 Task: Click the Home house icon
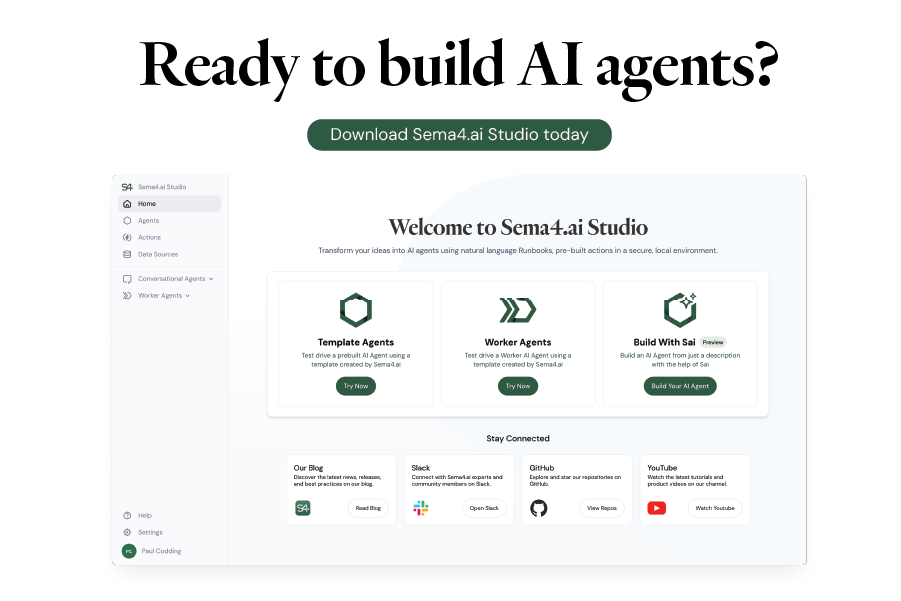[x=127, y=203]
